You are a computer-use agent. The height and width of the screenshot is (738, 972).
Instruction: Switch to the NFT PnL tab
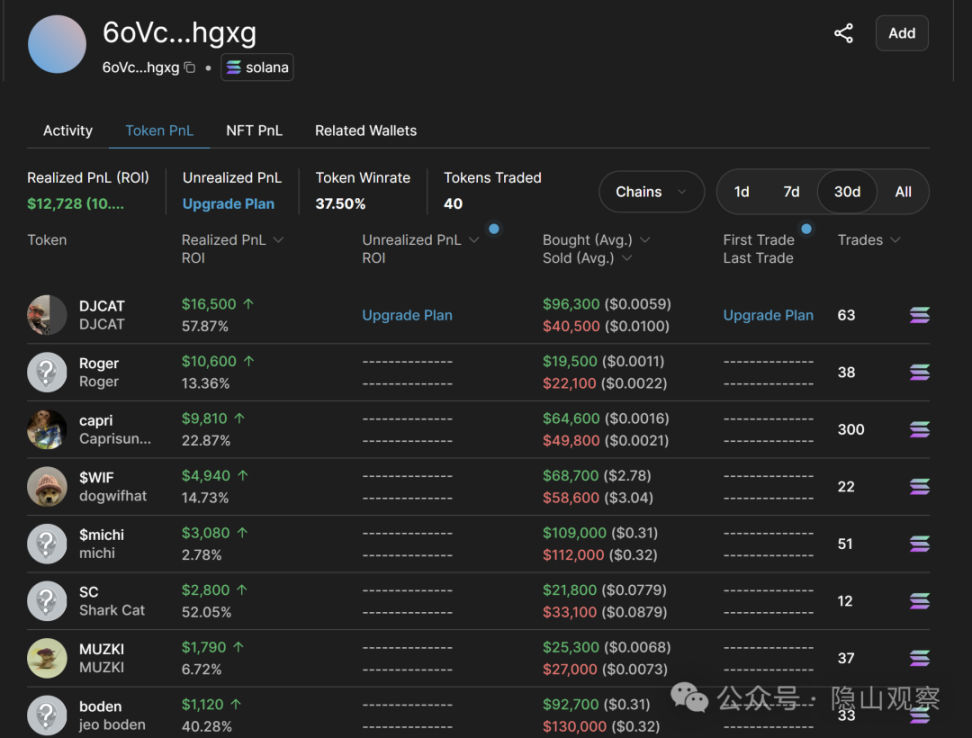(x=254, y=131)
